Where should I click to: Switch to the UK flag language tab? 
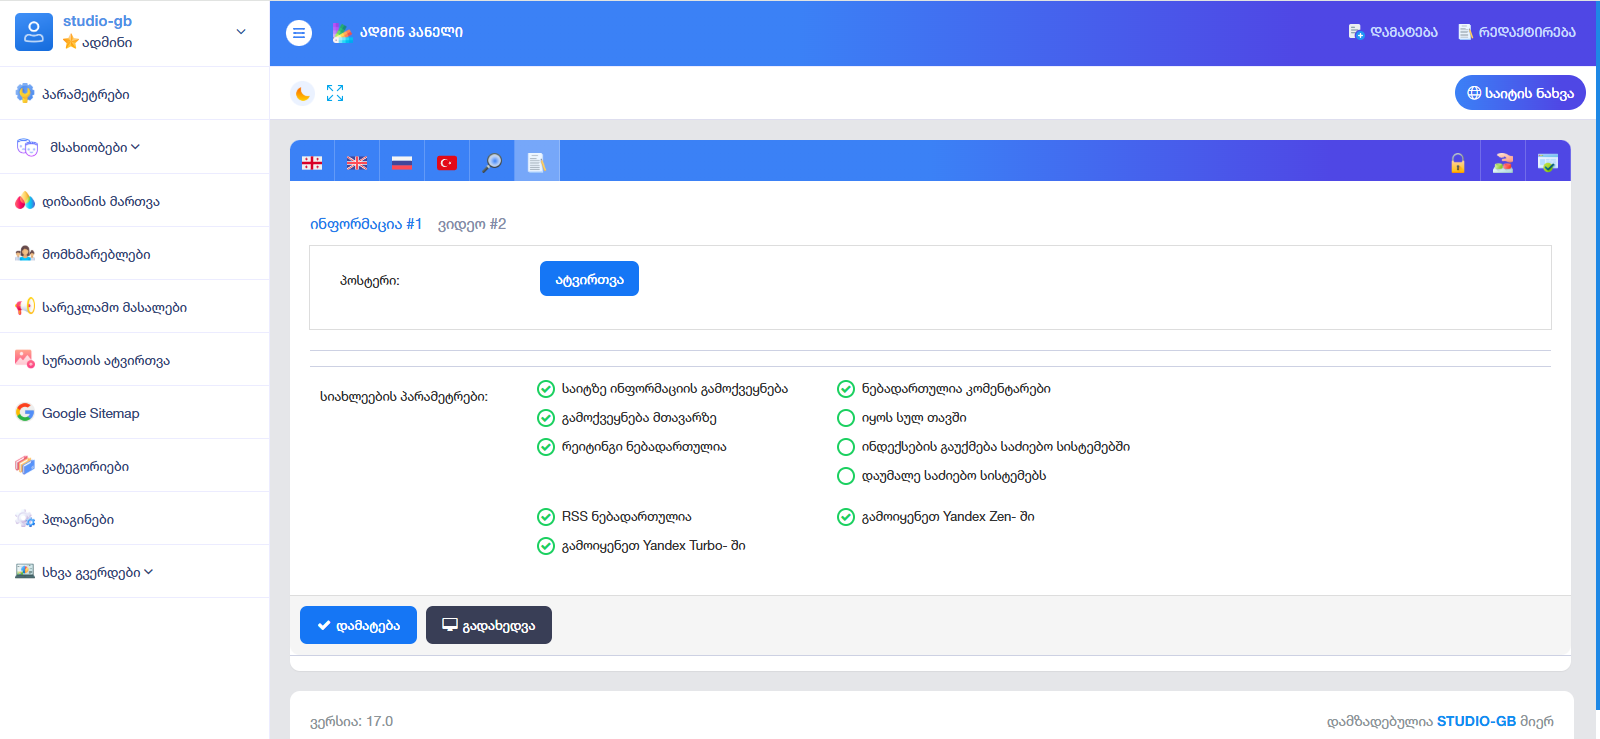tap(357, 162)
